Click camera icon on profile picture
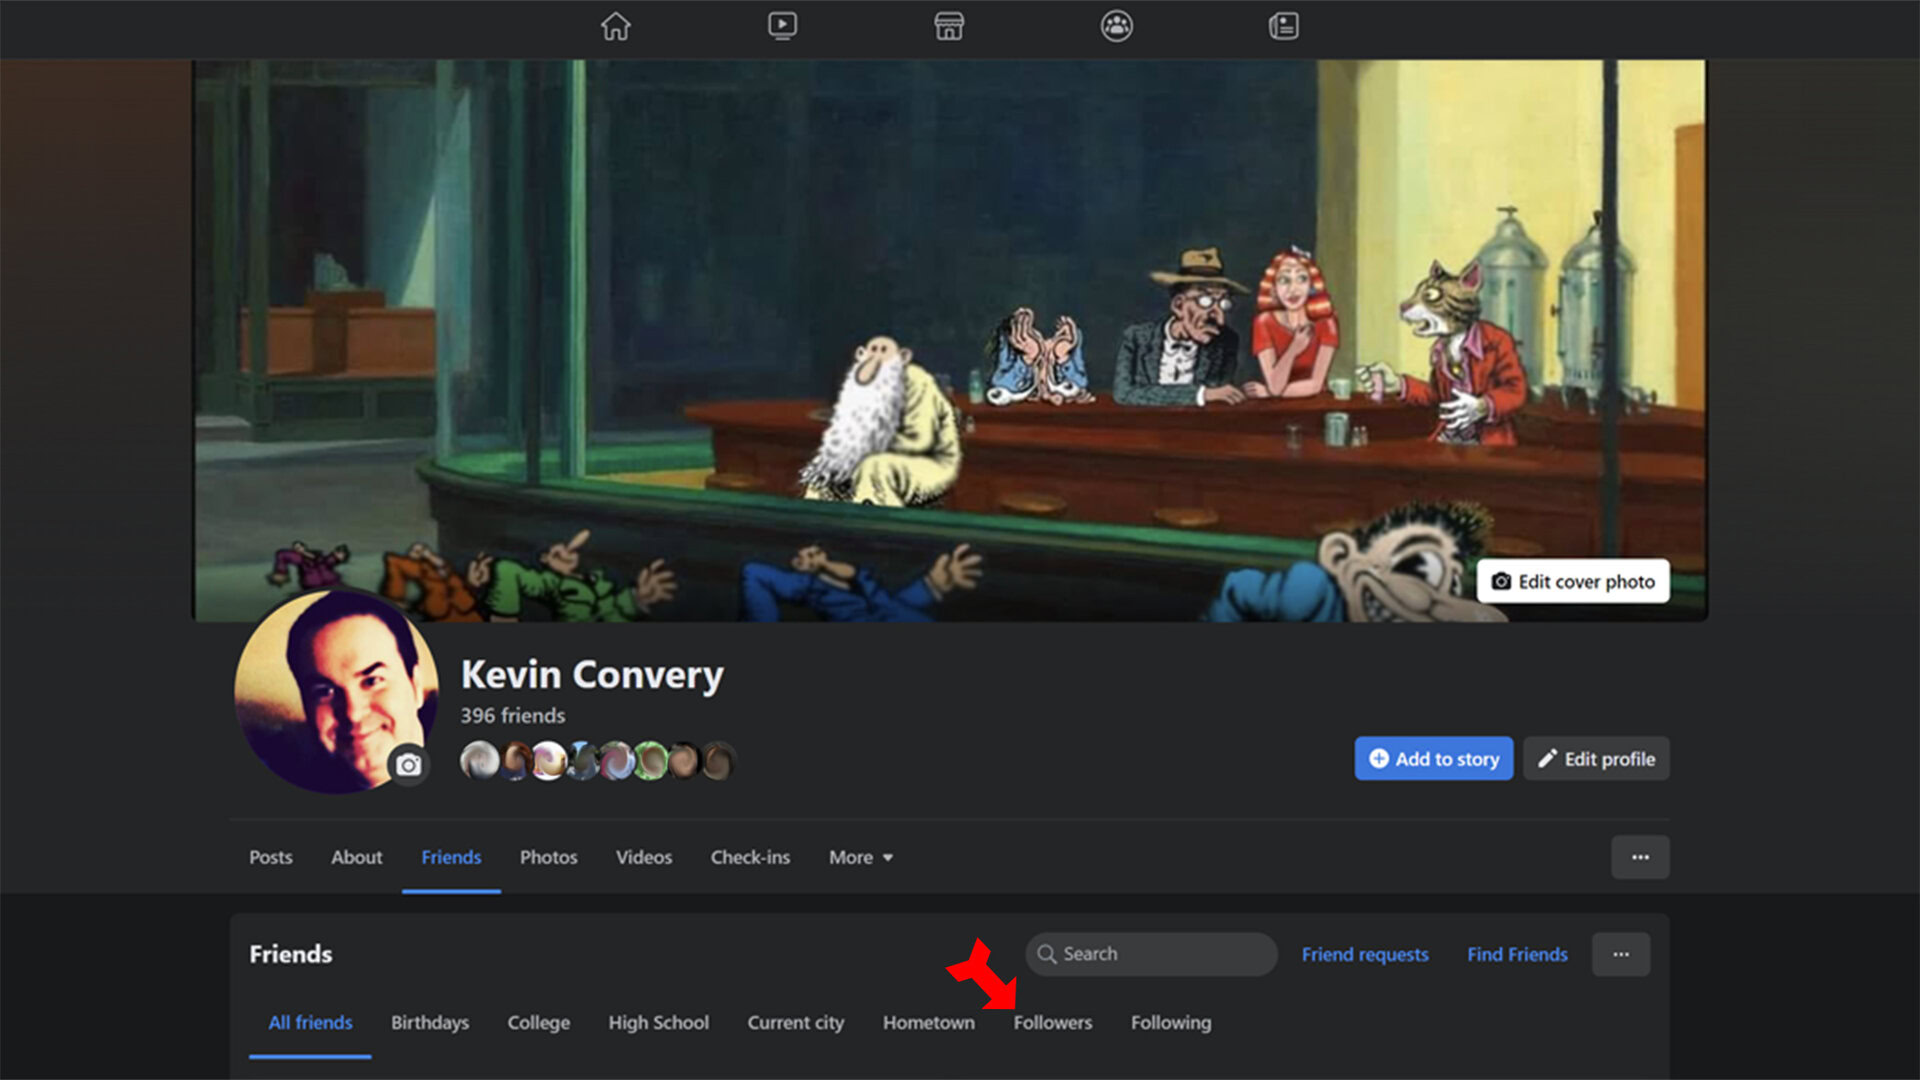Viewport: 1920px width, 1080px height. (408, 766)
